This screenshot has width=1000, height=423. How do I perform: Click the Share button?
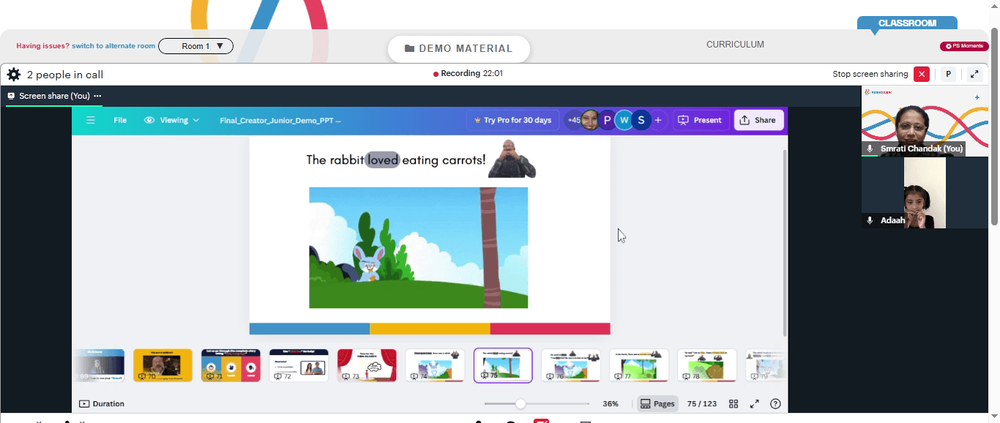[x=758, y=120]
